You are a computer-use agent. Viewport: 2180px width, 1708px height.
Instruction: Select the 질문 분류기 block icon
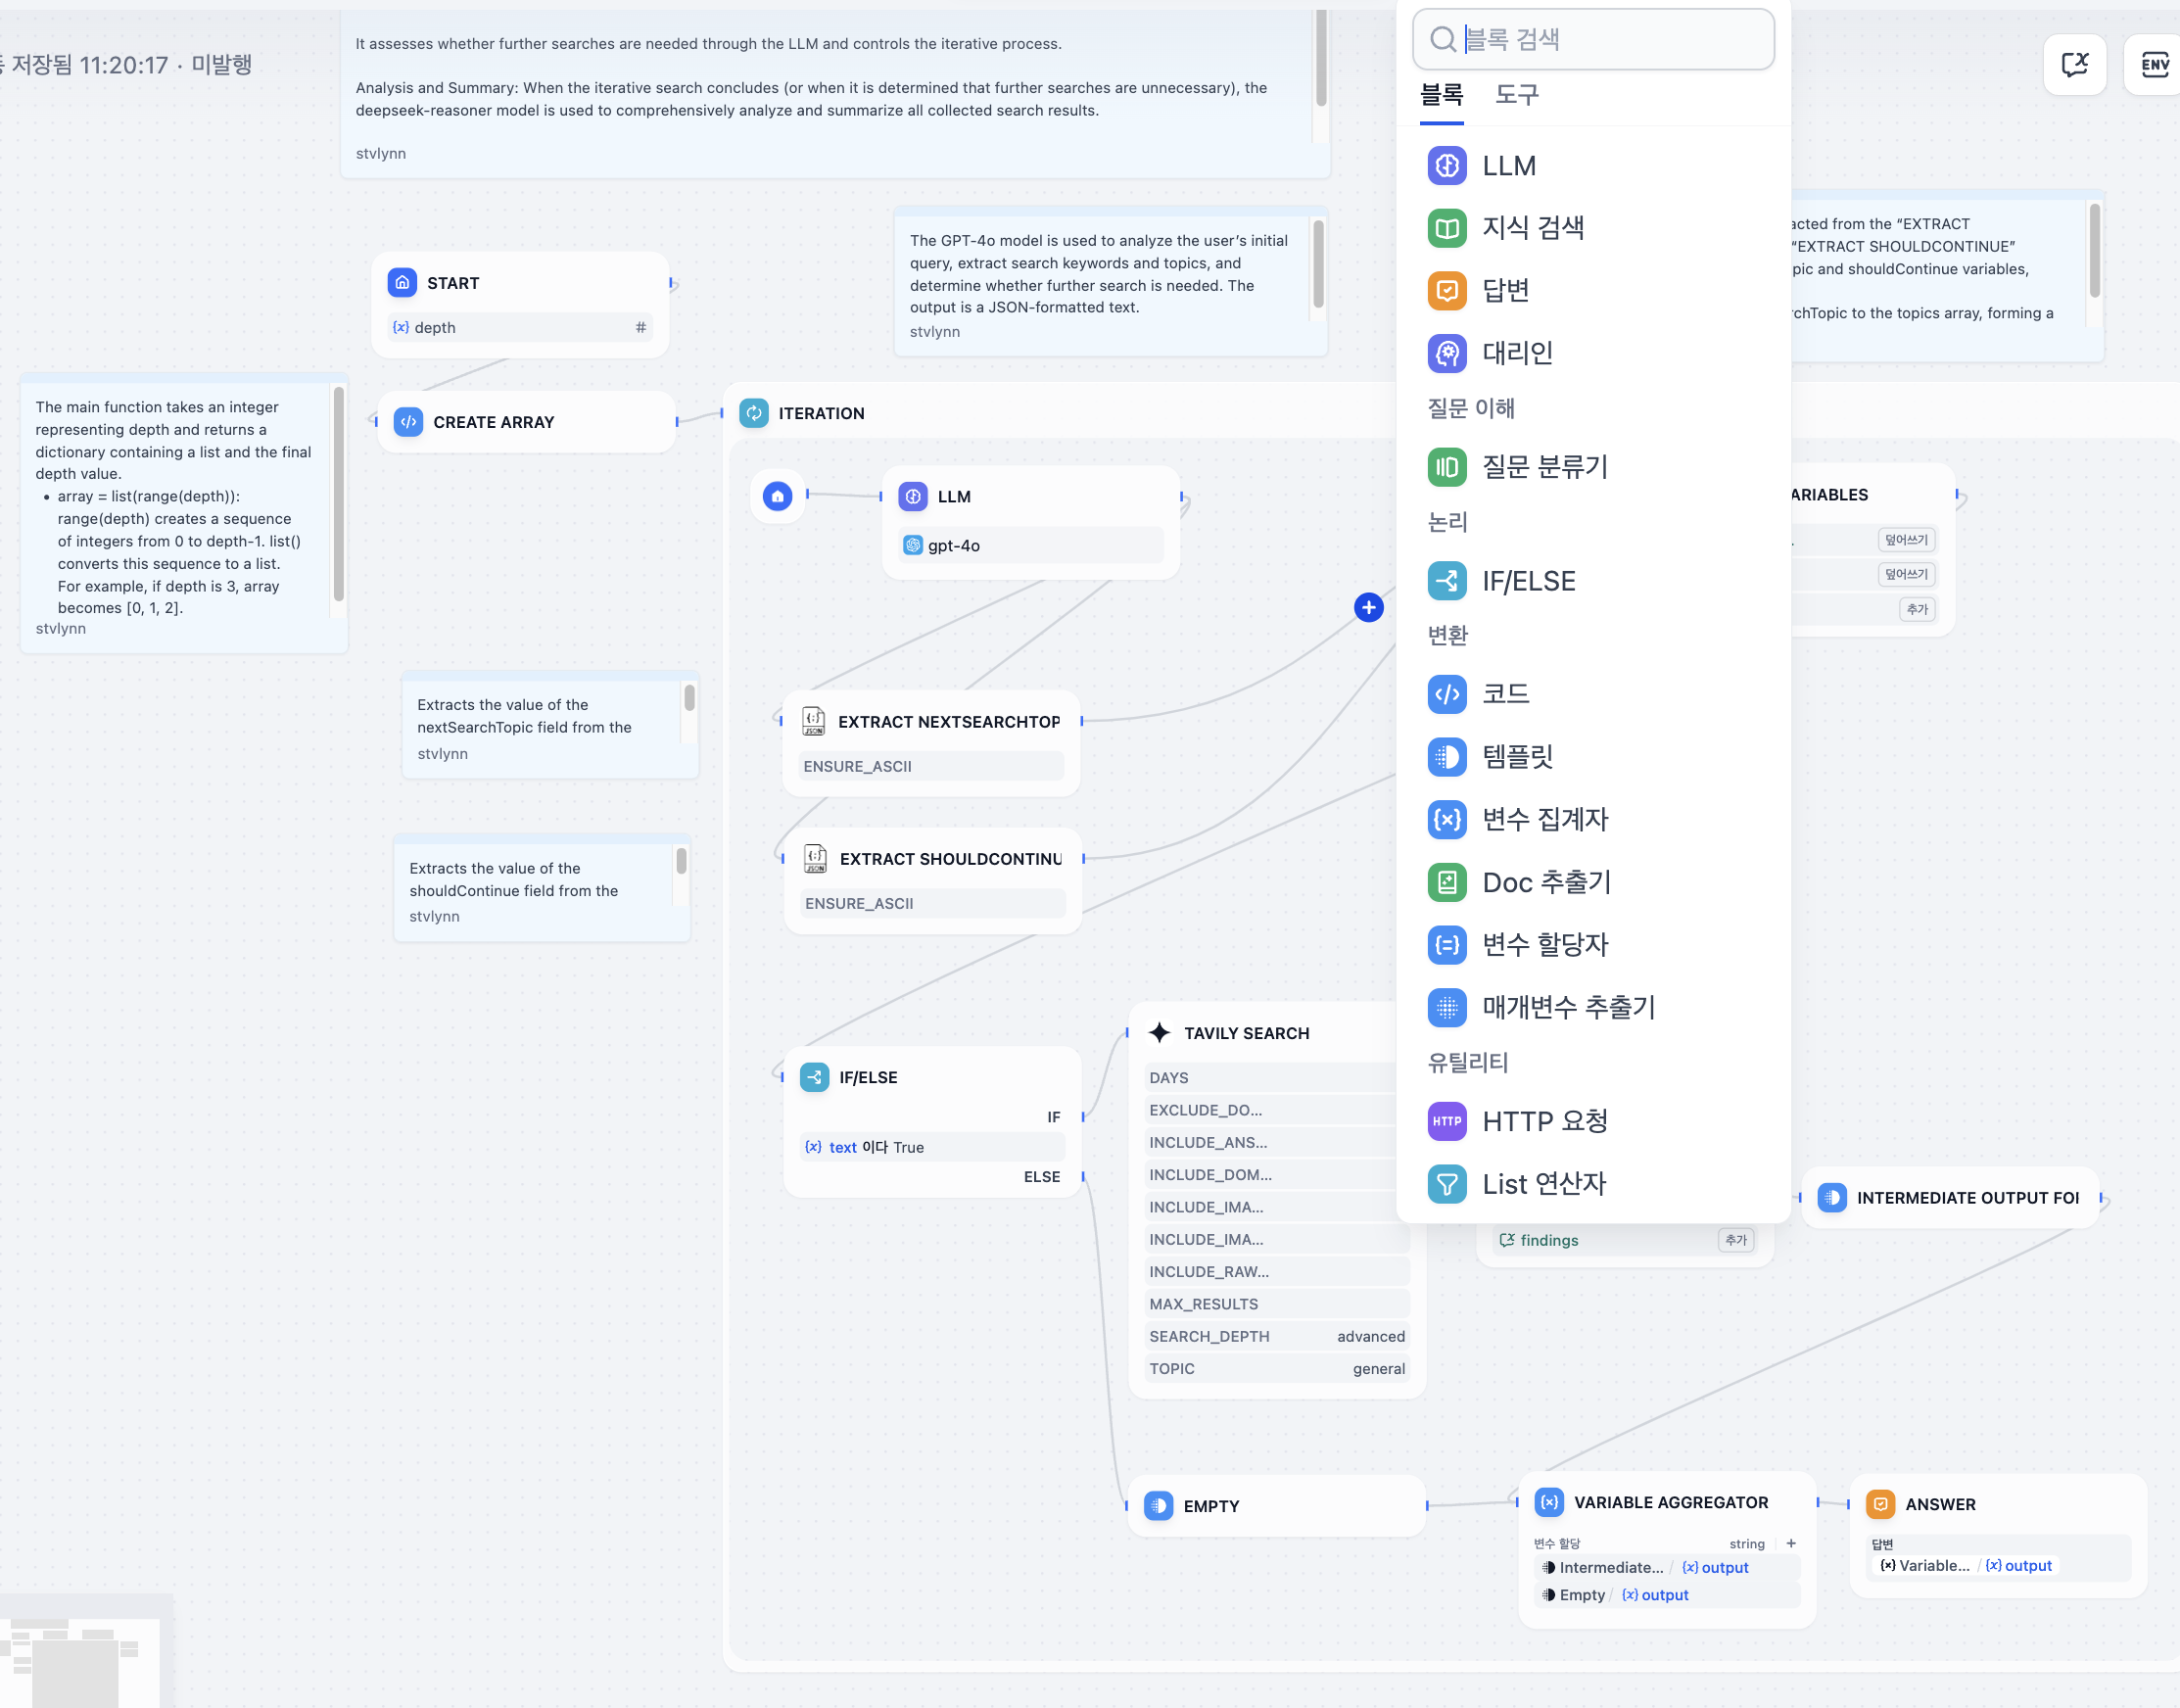point(1446,467)
